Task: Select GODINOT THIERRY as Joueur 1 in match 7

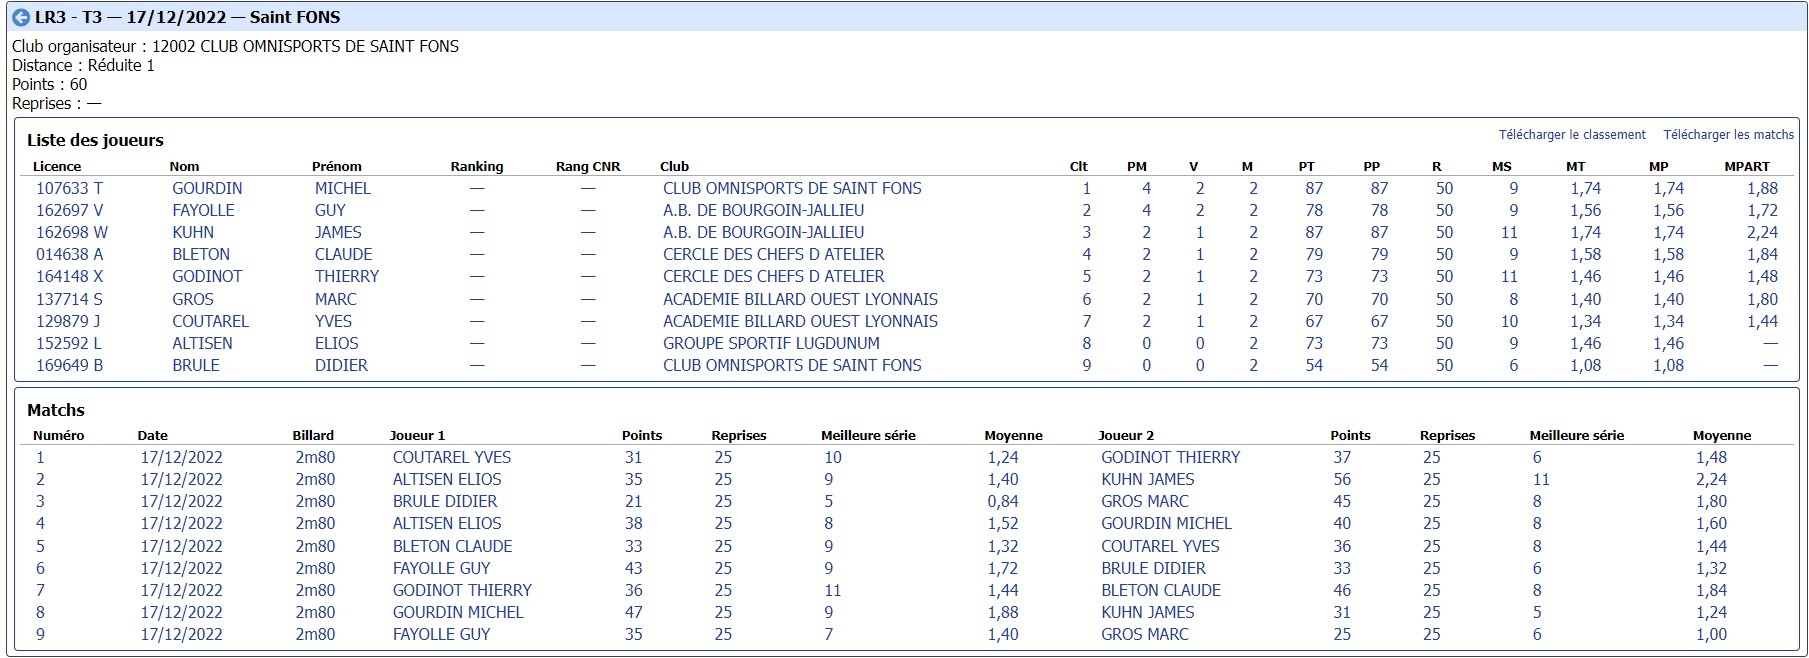Action: [462, 590]
